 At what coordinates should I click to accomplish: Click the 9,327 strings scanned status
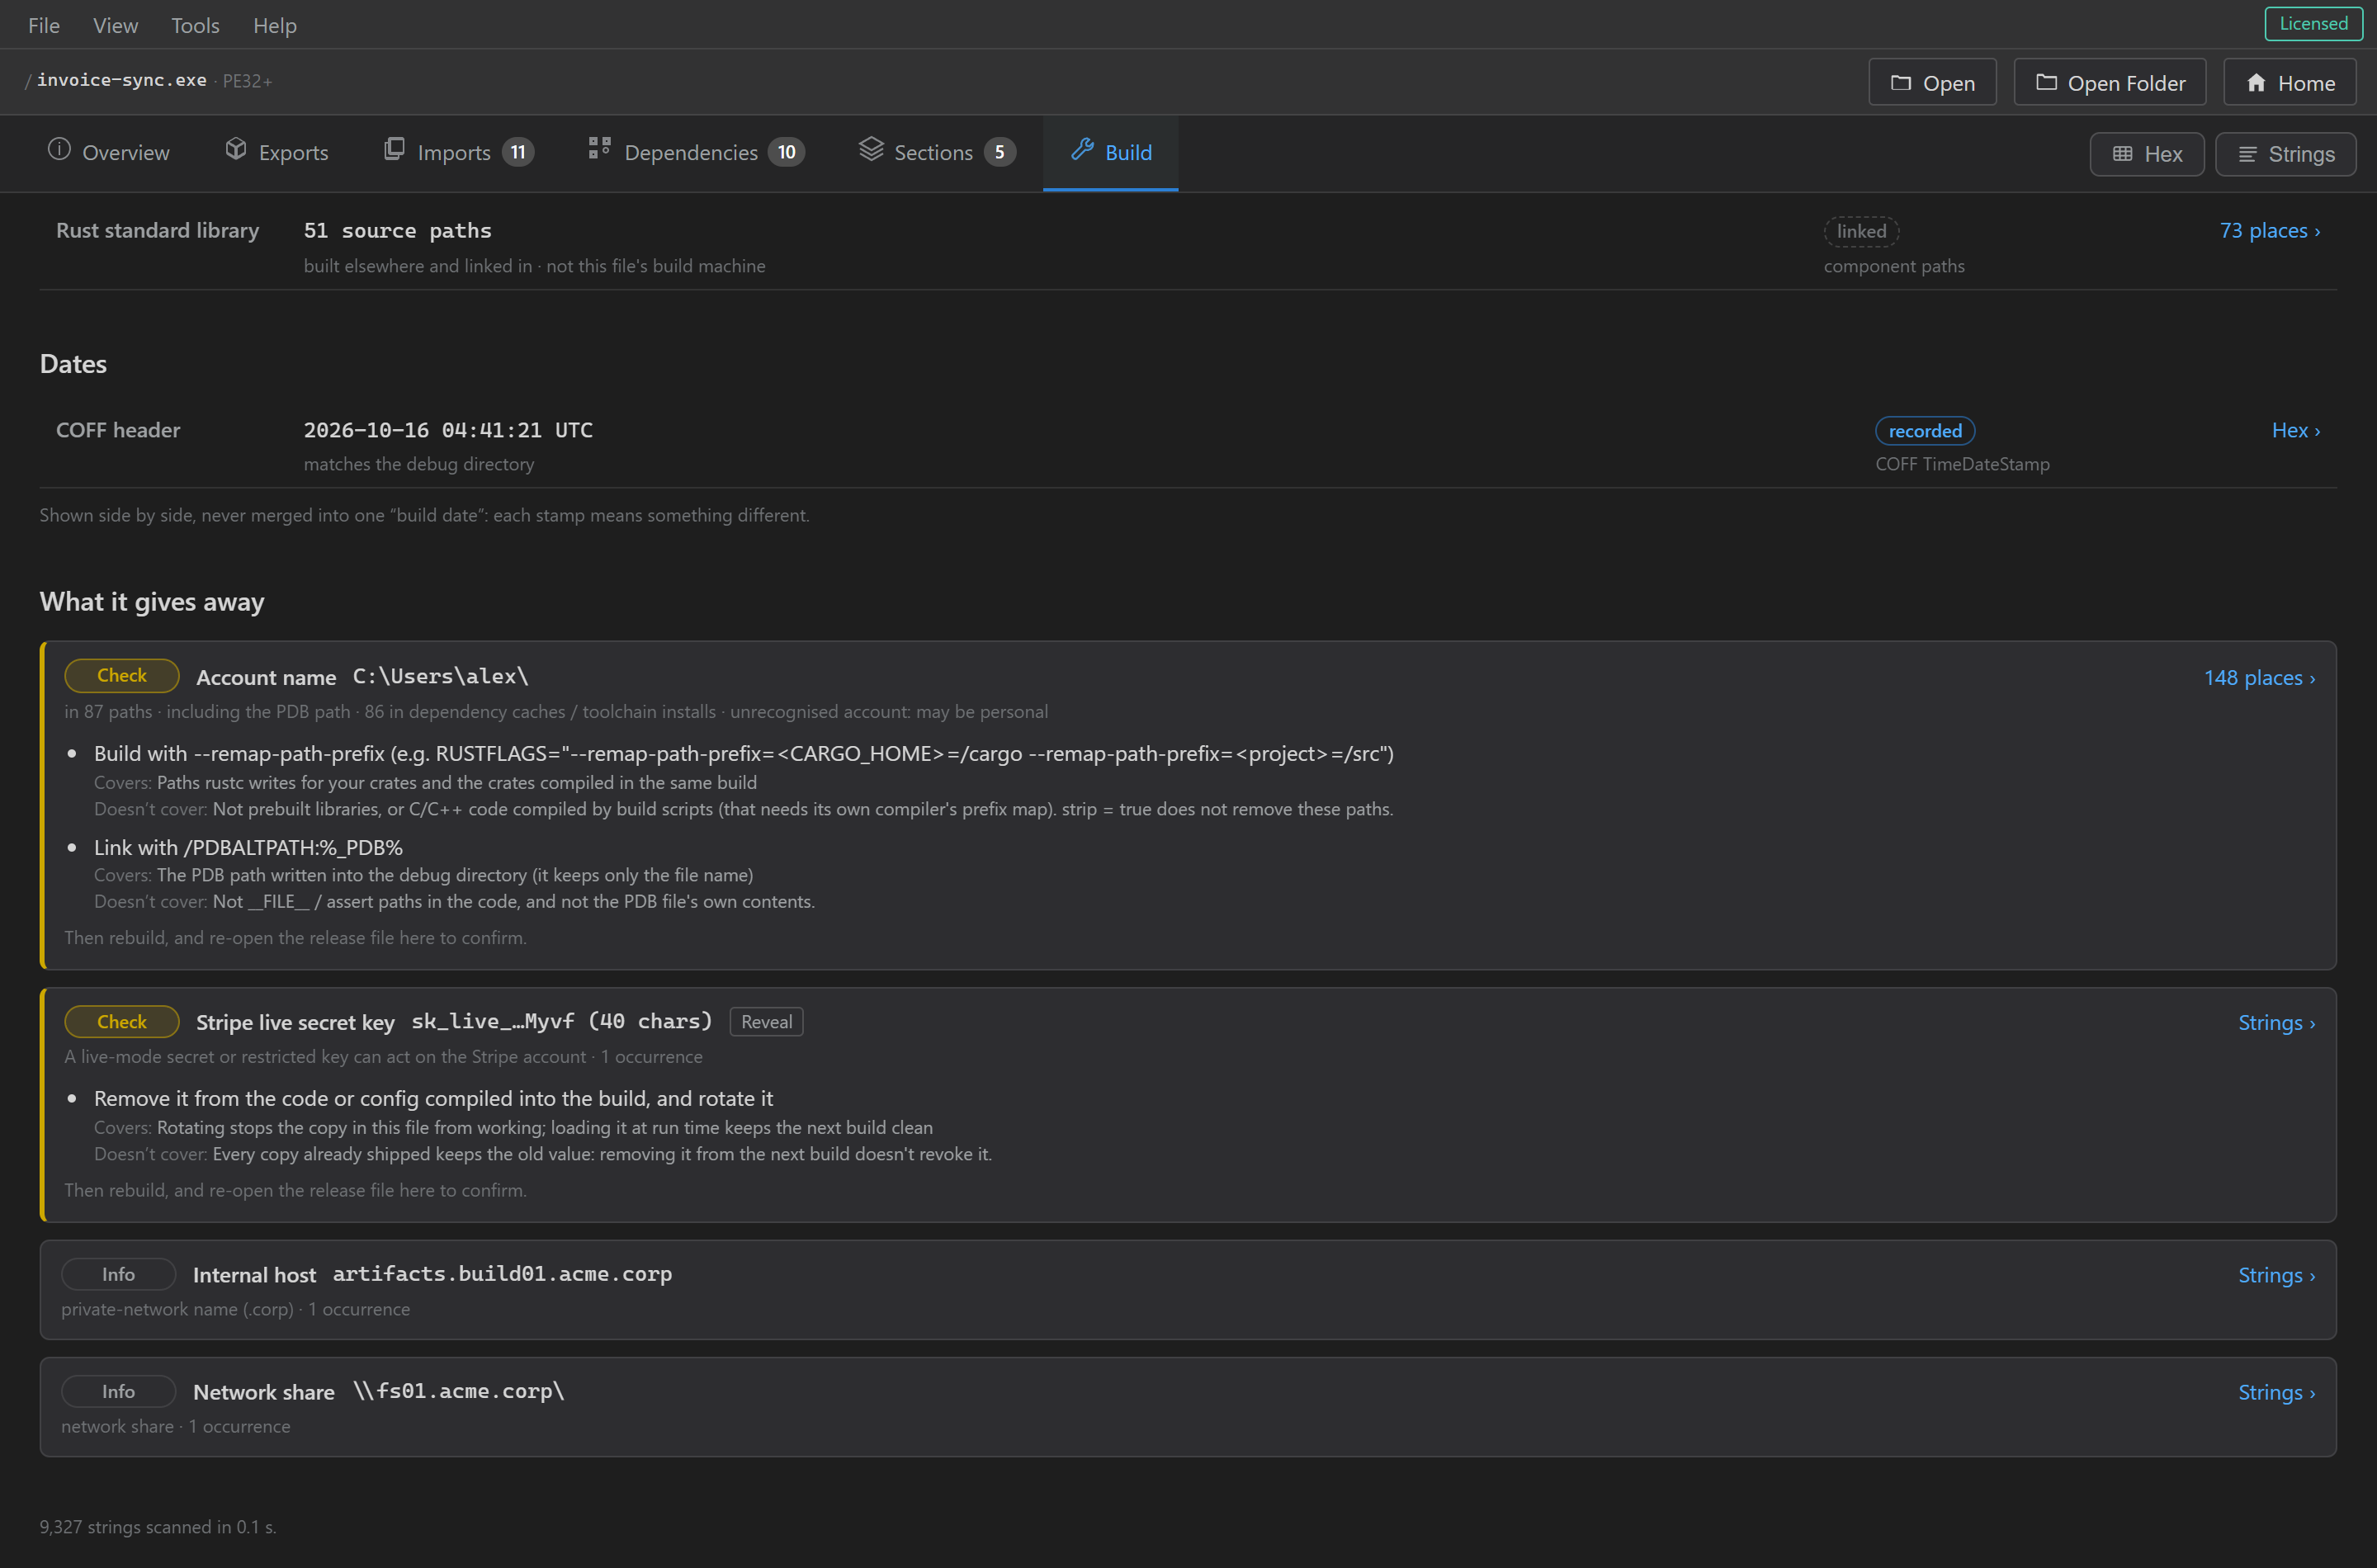tap(158, 1527)
